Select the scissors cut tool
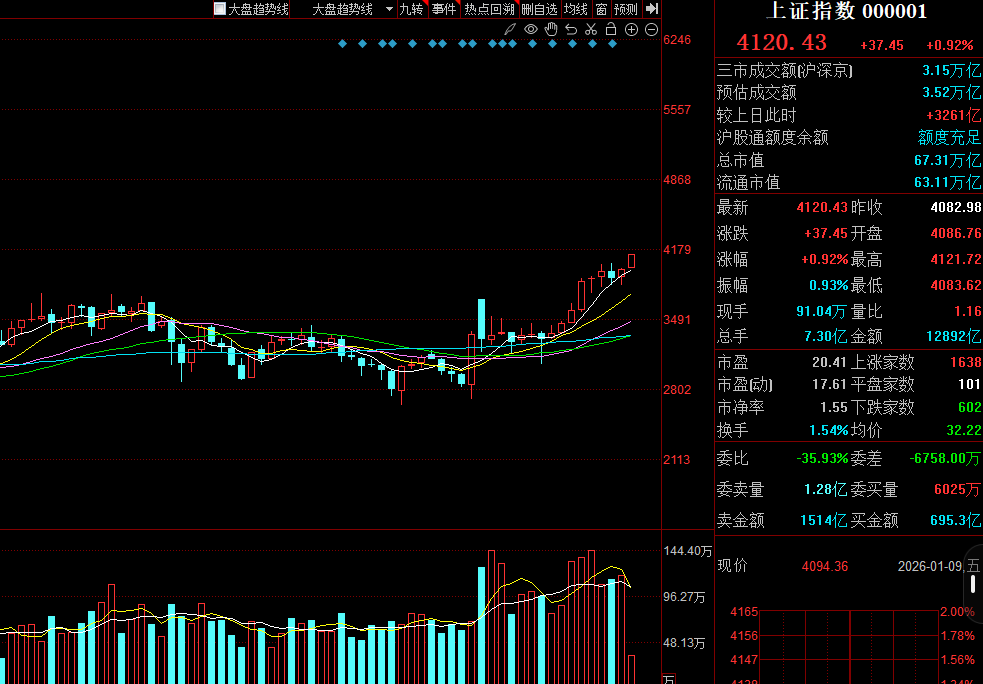The image size is (983, 684). [x=591, y=29]
